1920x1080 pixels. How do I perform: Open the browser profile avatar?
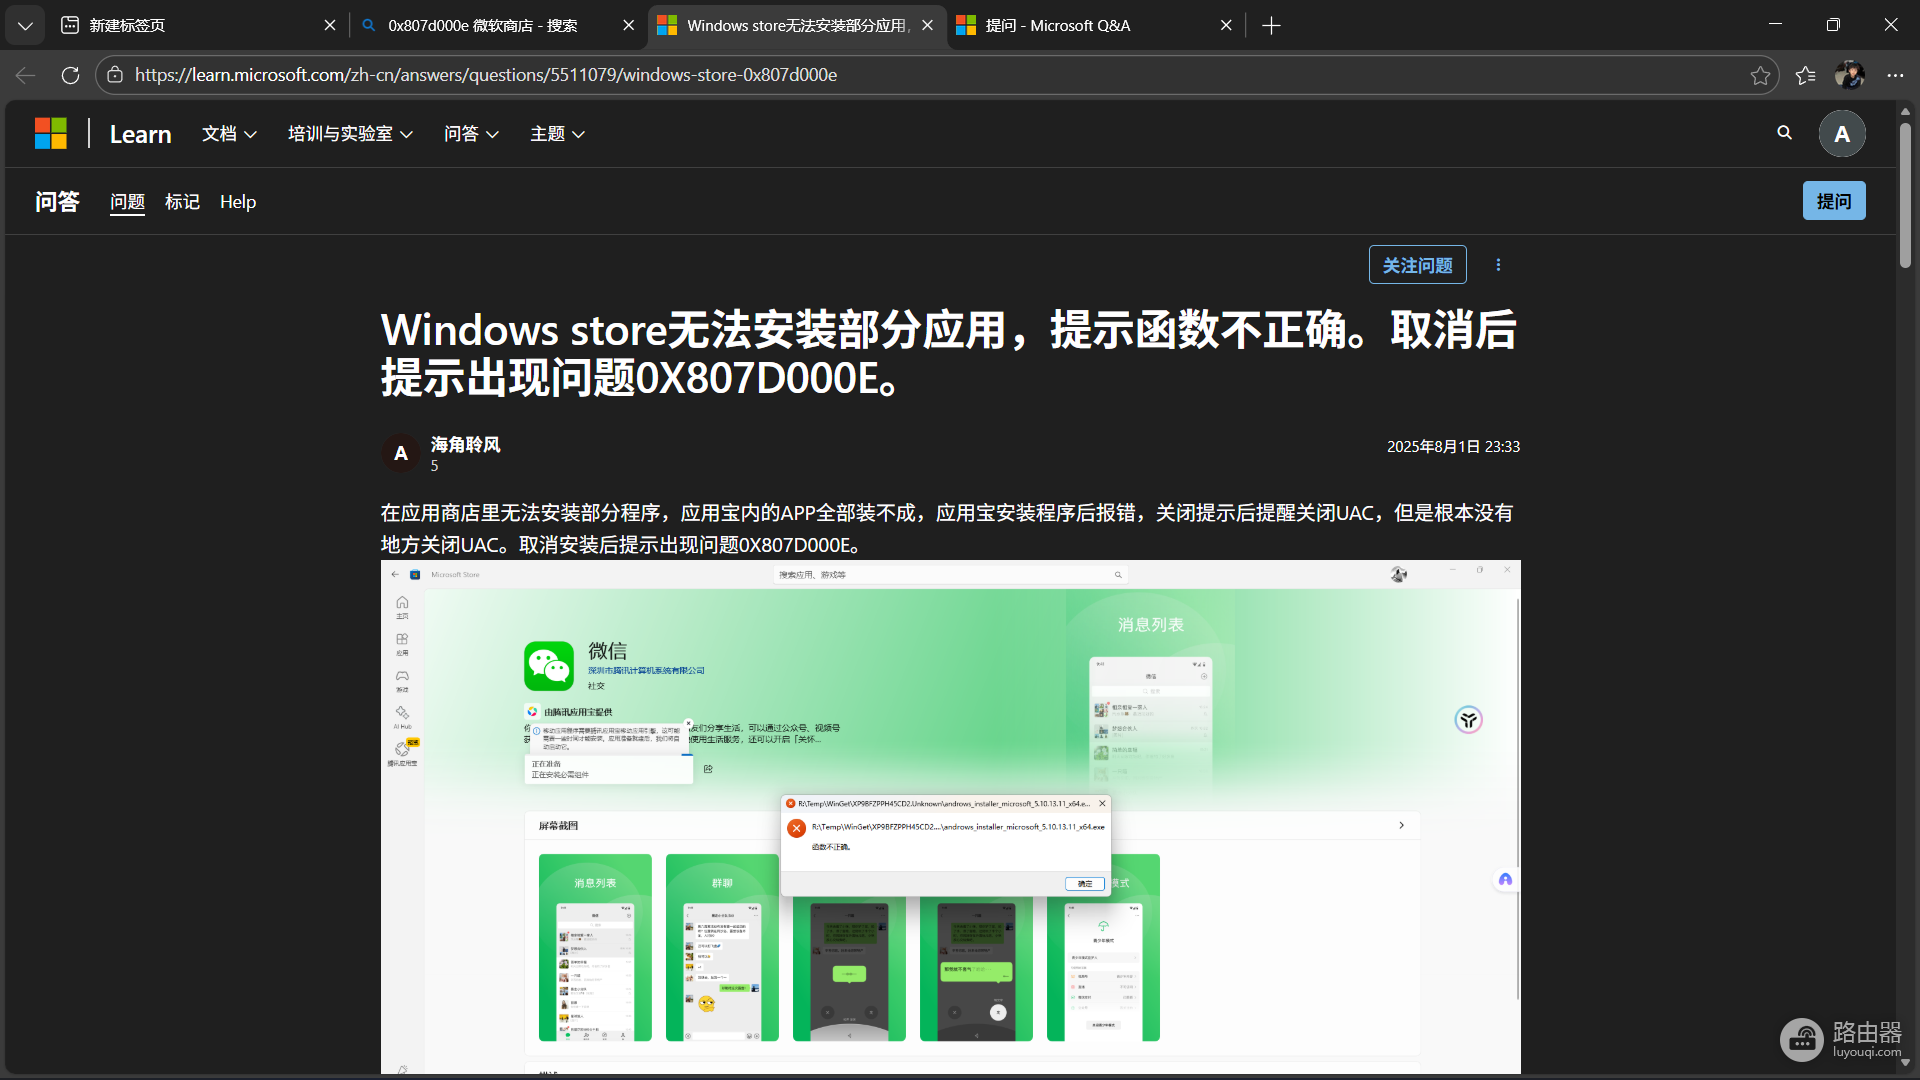click(1849, 75)
